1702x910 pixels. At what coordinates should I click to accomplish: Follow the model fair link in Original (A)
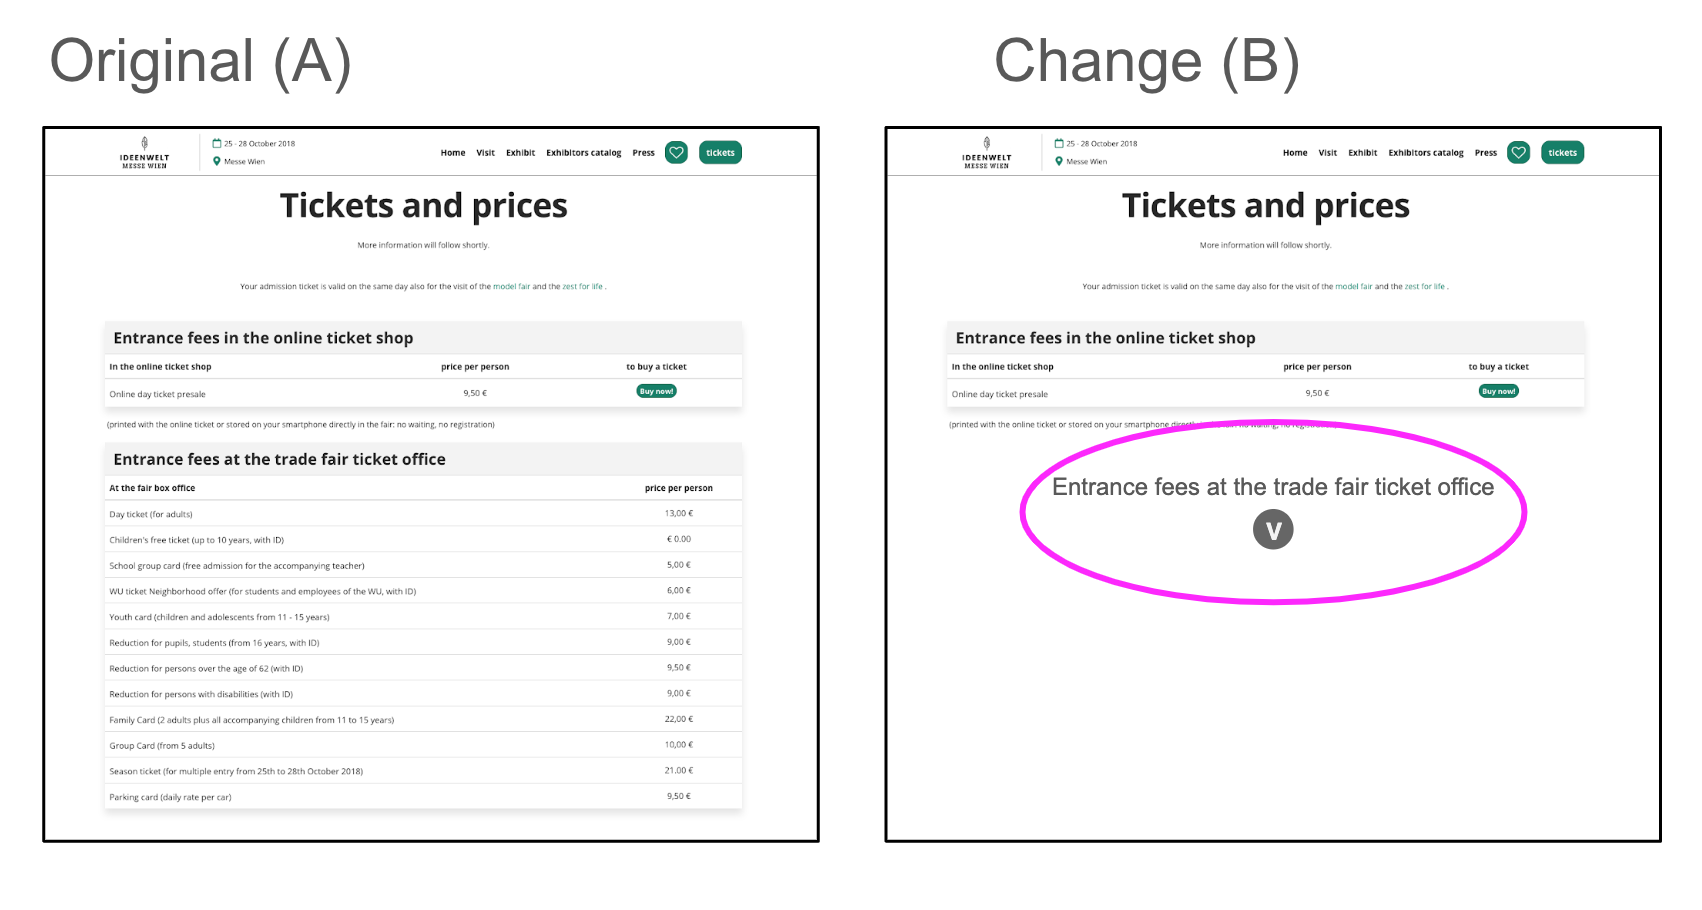[511, 287]
